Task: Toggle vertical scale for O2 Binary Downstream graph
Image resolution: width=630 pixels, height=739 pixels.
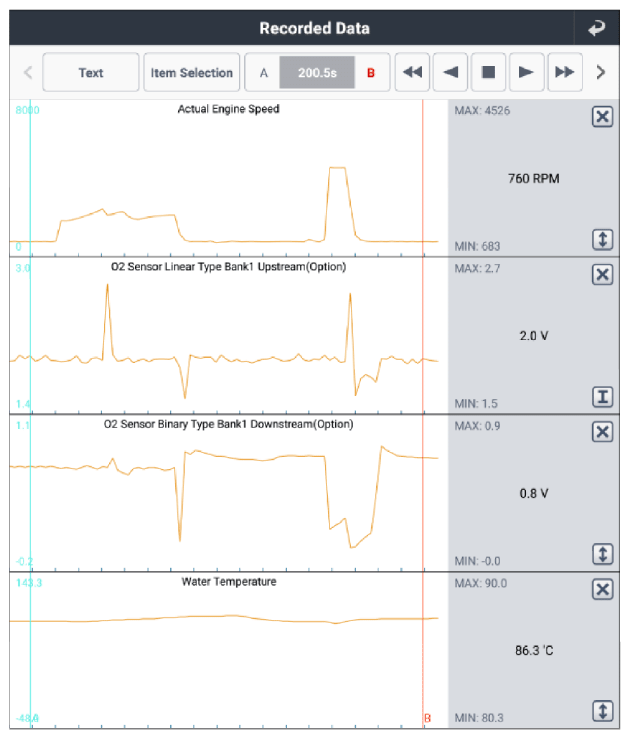Action: (602, 554)
